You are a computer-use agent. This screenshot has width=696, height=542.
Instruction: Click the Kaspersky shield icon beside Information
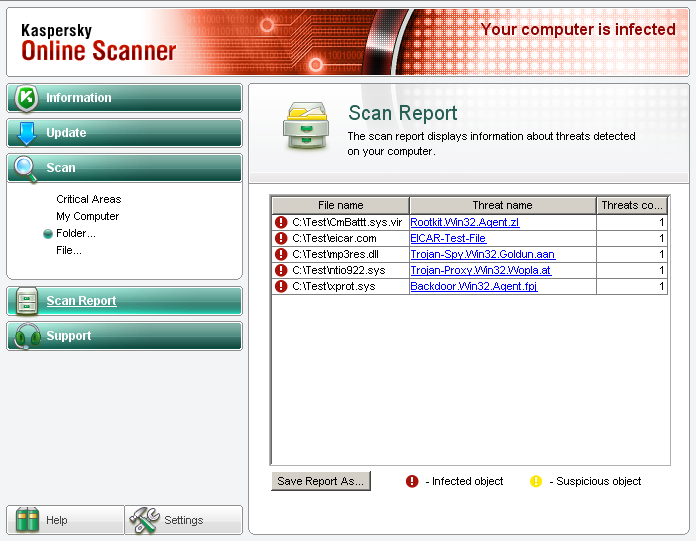coord(26,98)
